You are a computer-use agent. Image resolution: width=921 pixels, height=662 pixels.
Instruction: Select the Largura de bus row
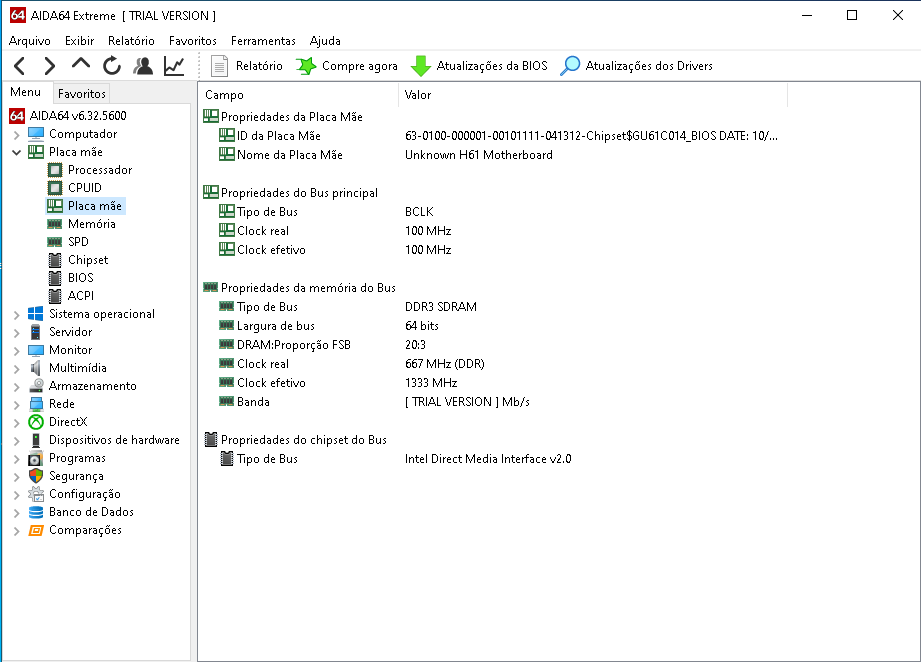pyautogui.click(x=328, y=326)
